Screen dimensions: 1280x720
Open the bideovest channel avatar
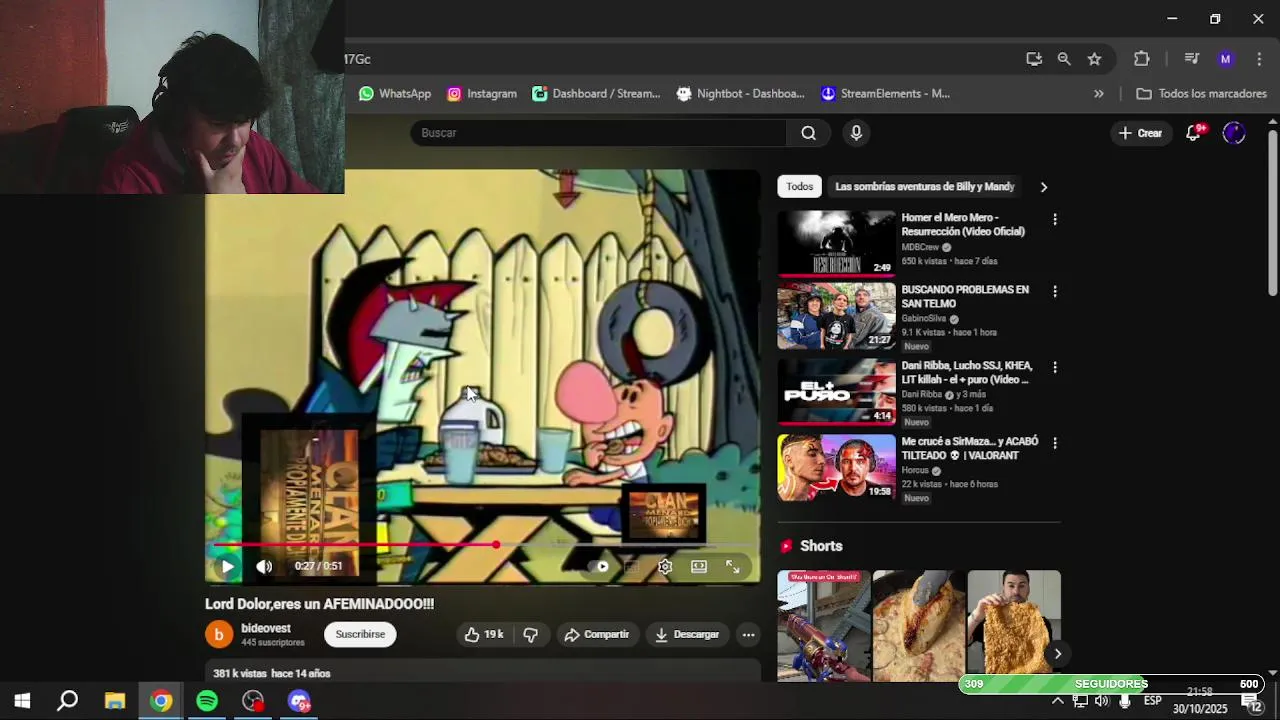(219, 634)
